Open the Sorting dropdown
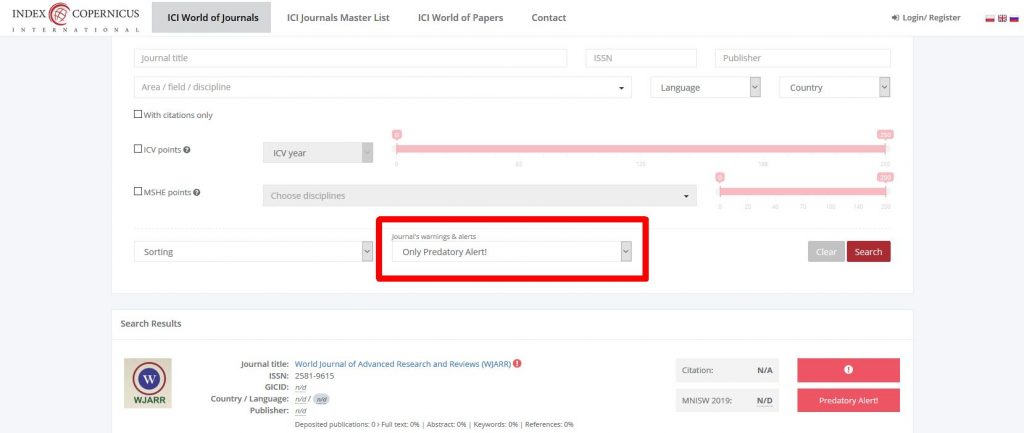This screenshot has width=1024, height=433. 253,251
